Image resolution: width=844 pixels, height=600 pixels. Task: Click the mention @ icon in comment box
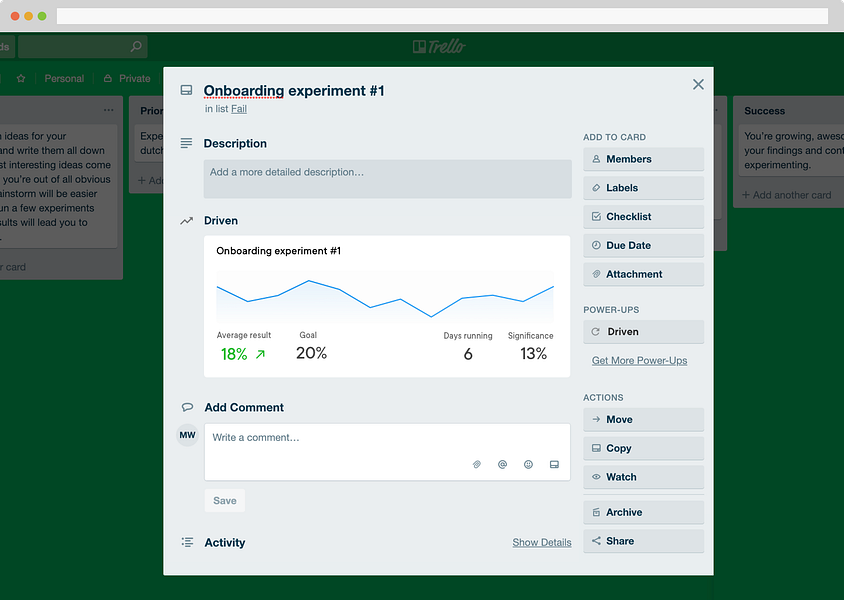[x=502, y=464]
